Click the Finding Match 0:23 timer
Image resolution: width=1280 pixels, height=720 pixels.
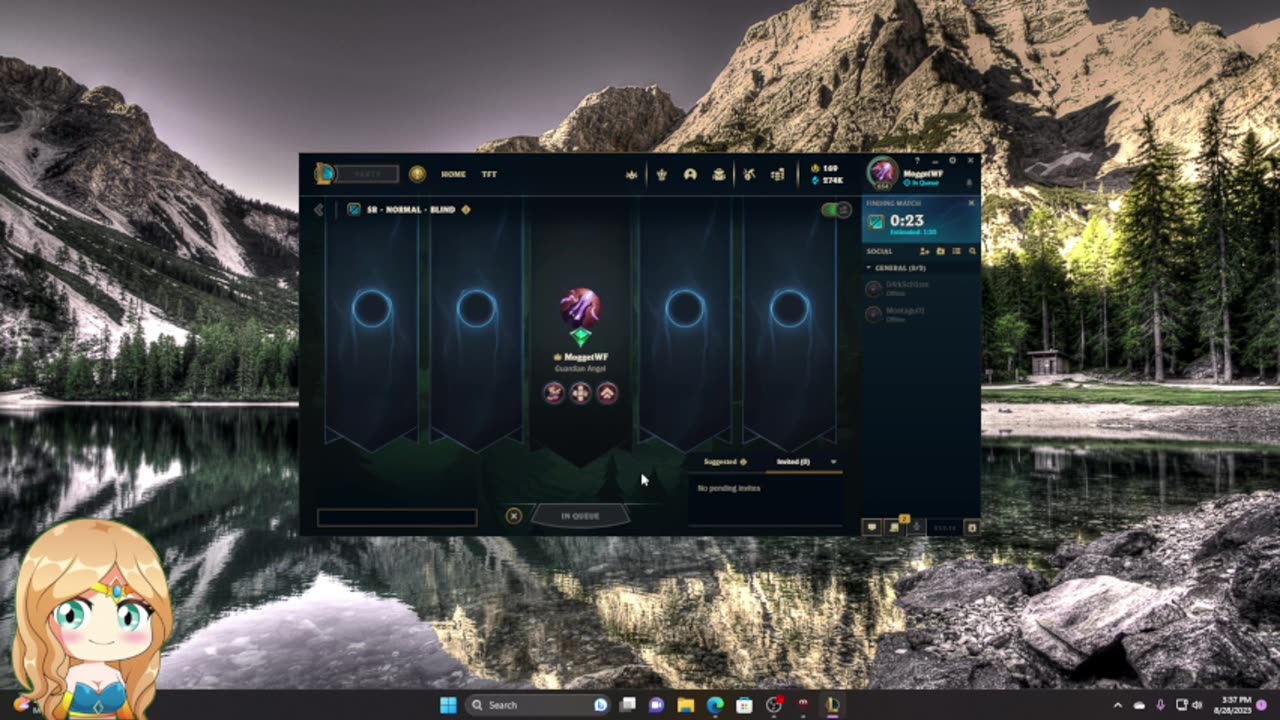pyautogui.click(x=907, y=221)
